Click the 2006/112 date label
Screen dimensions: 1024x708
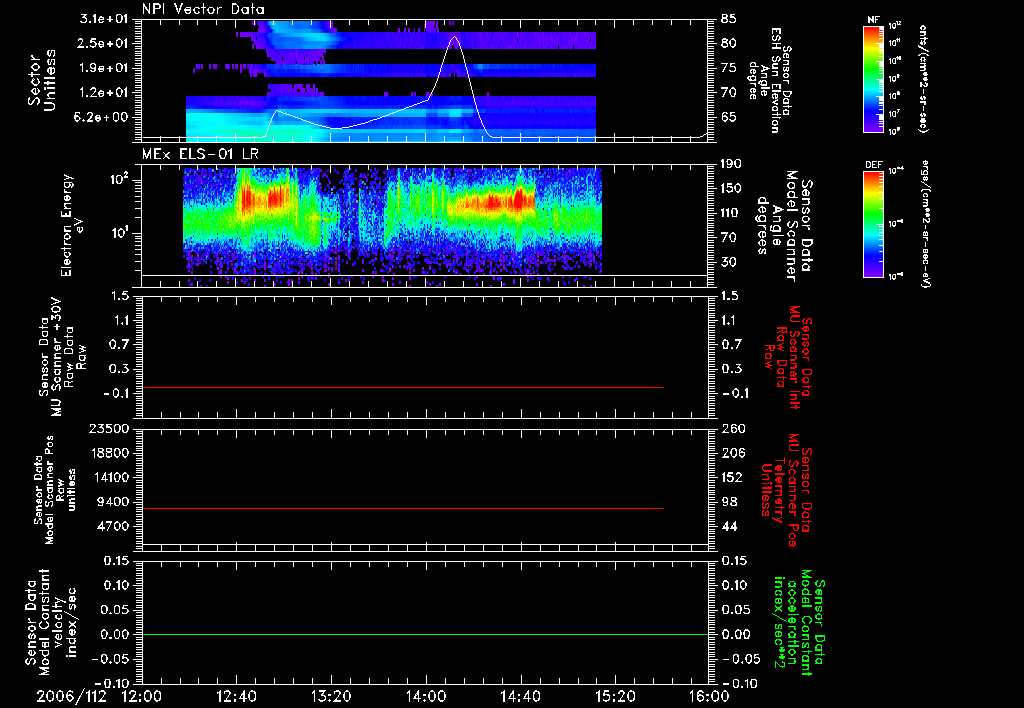71,696
